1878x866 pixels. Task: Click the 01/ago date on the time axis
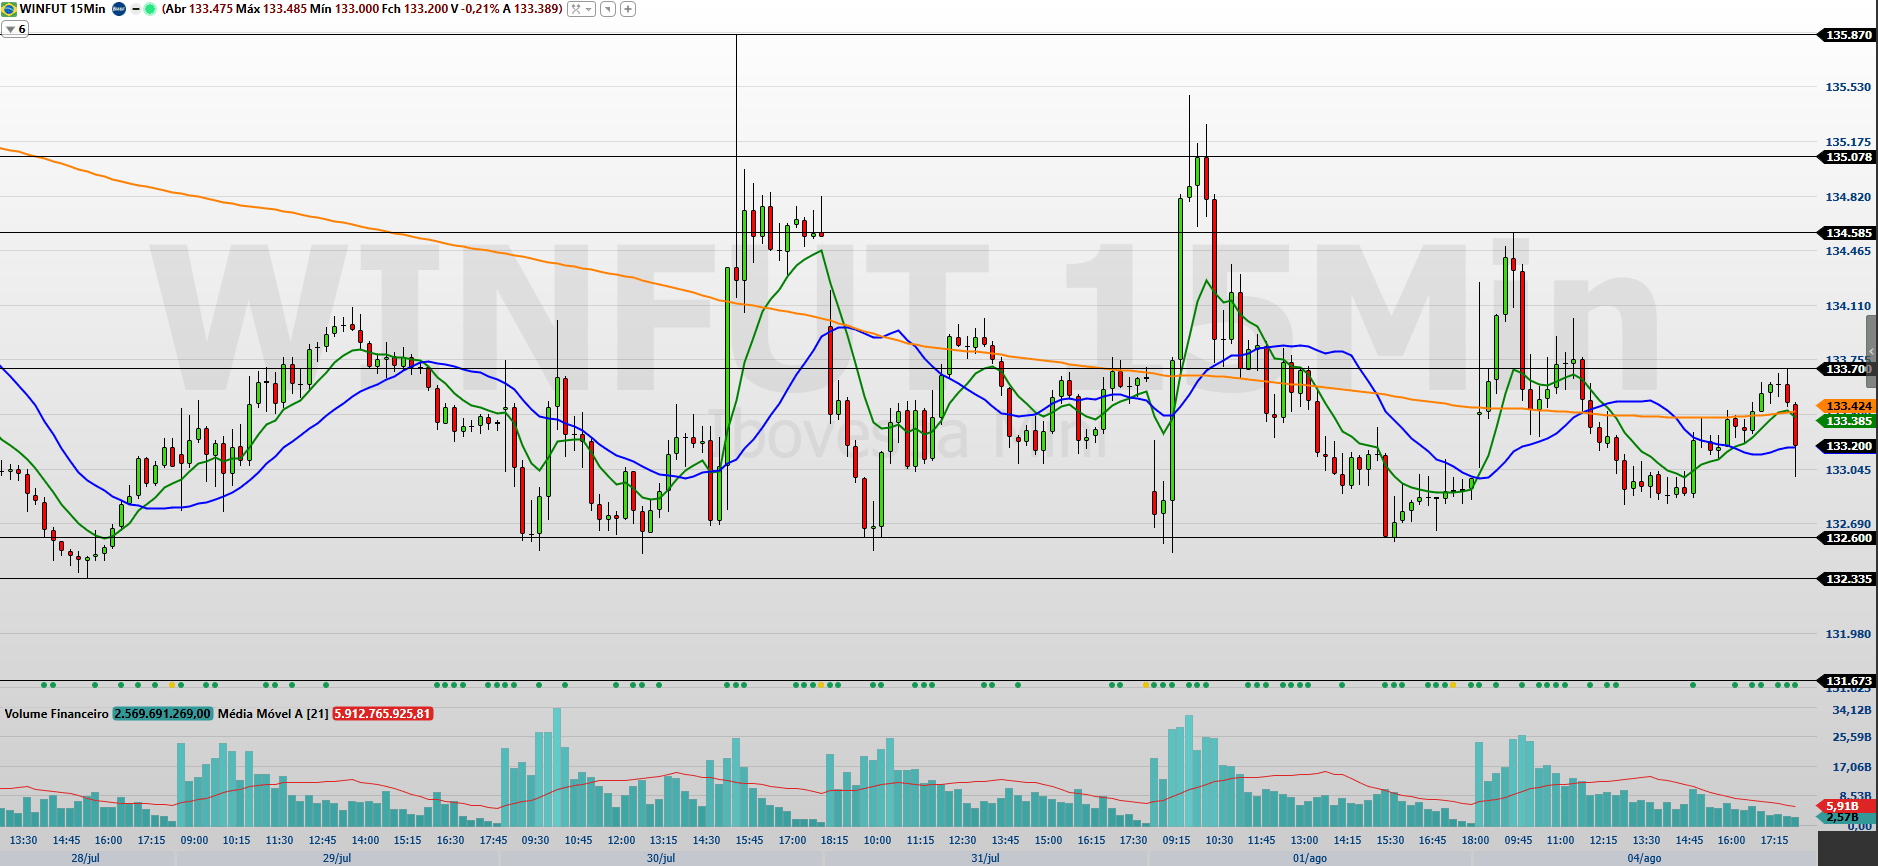click(x=1310, y=858)
